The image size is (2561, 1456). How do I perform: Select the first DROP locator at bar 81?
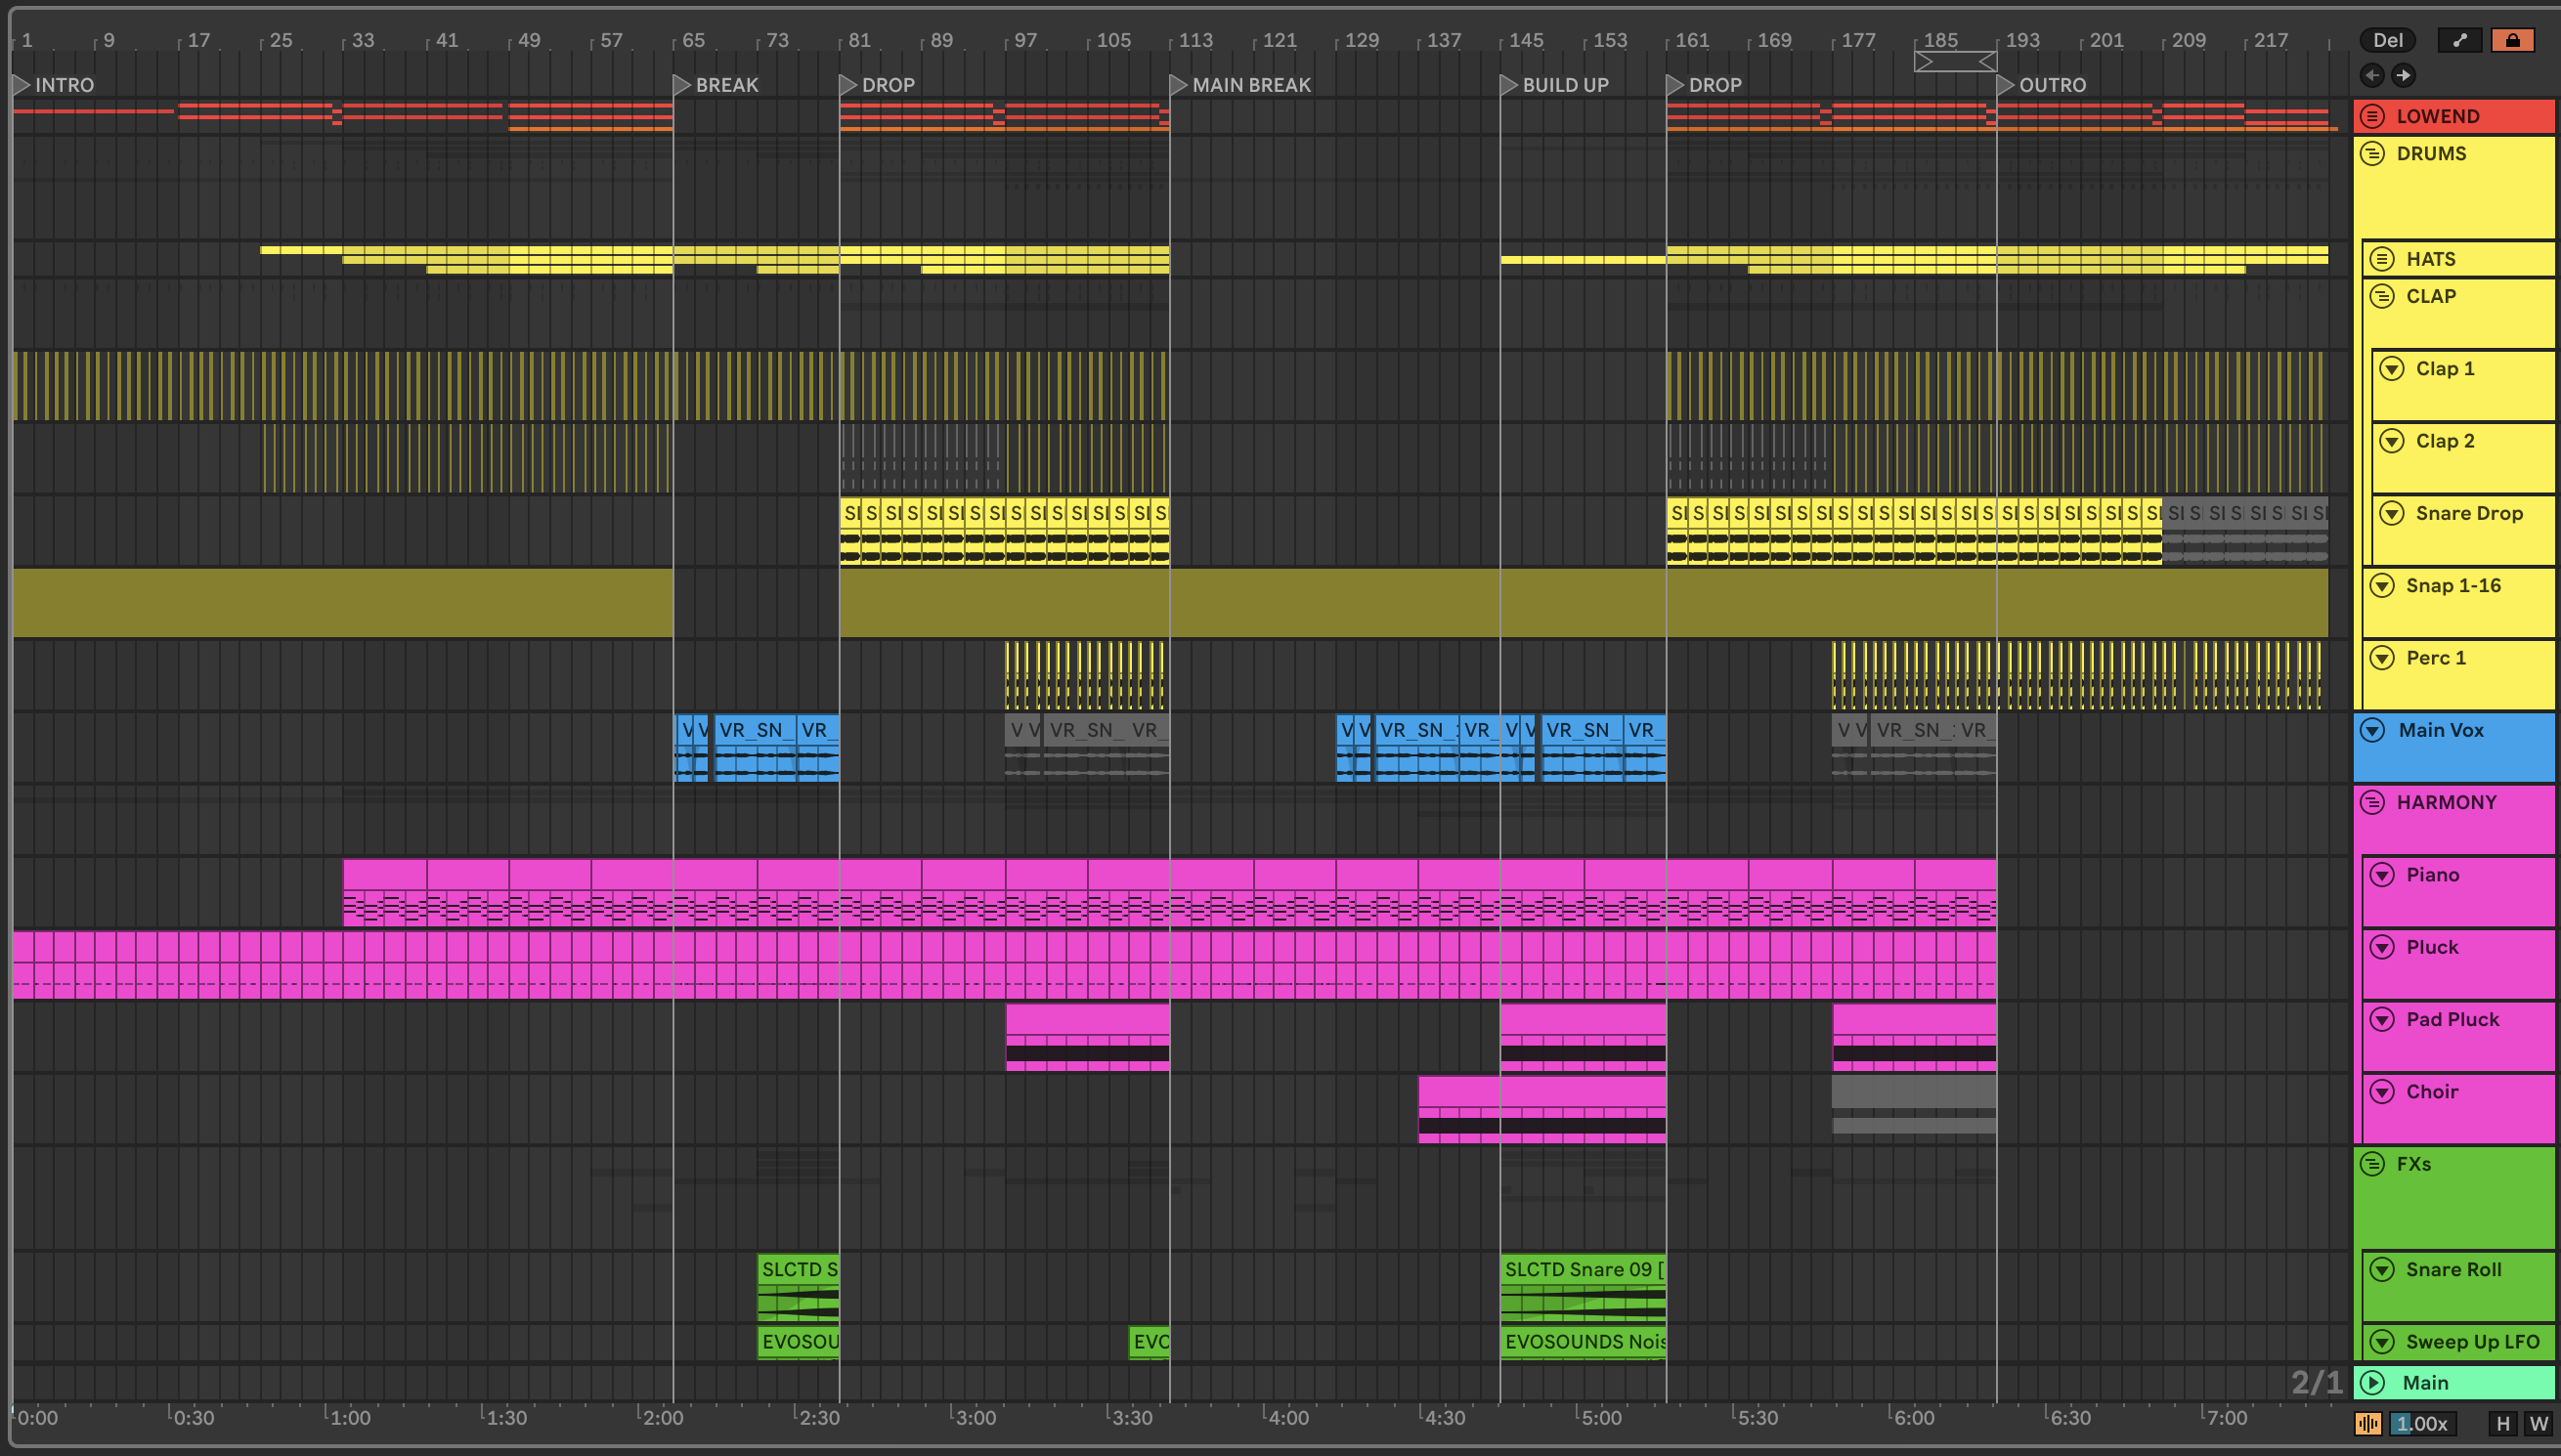pos(878,85)
